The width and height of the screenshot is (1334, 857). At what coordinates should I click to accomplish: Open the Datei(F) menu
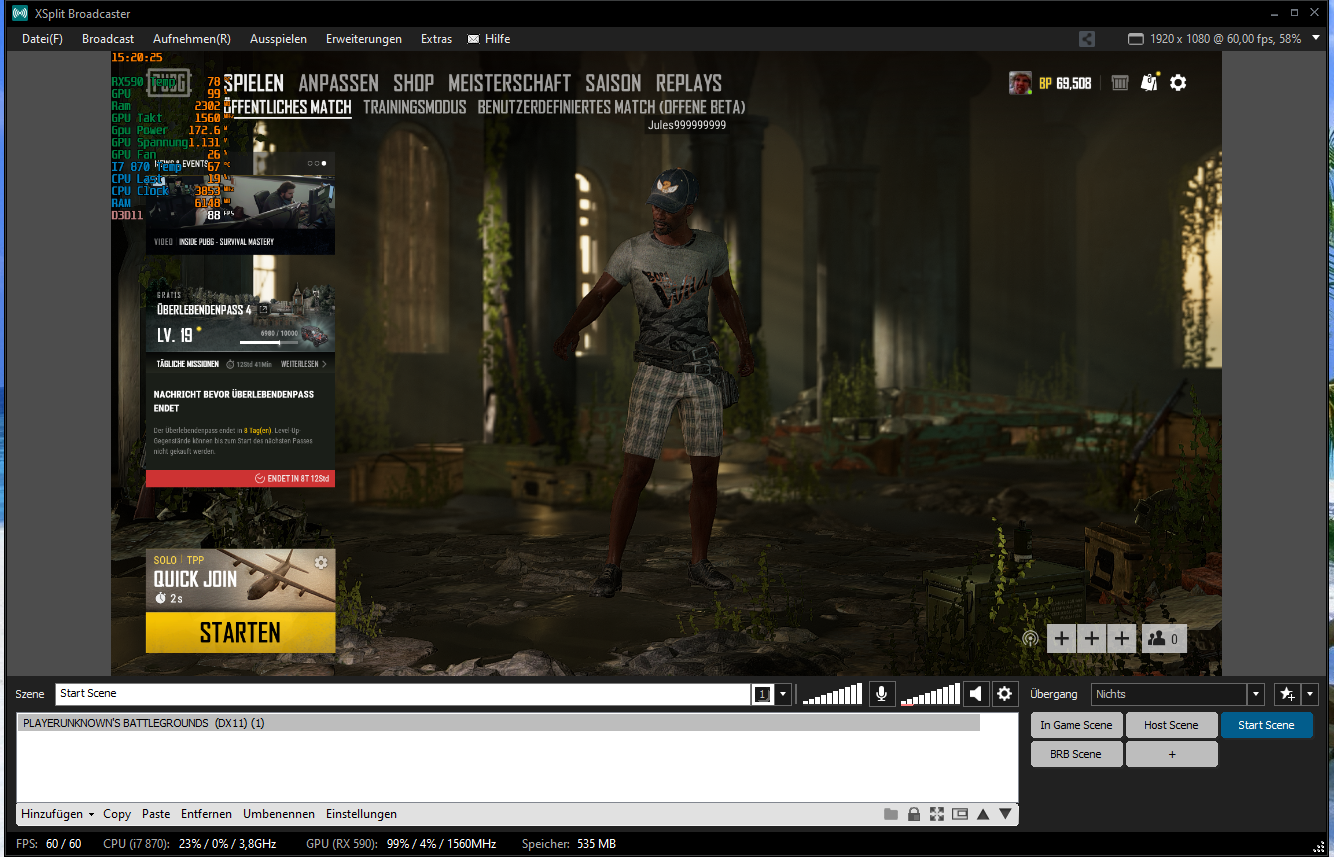pyautogui.click(x=42, y=39)
